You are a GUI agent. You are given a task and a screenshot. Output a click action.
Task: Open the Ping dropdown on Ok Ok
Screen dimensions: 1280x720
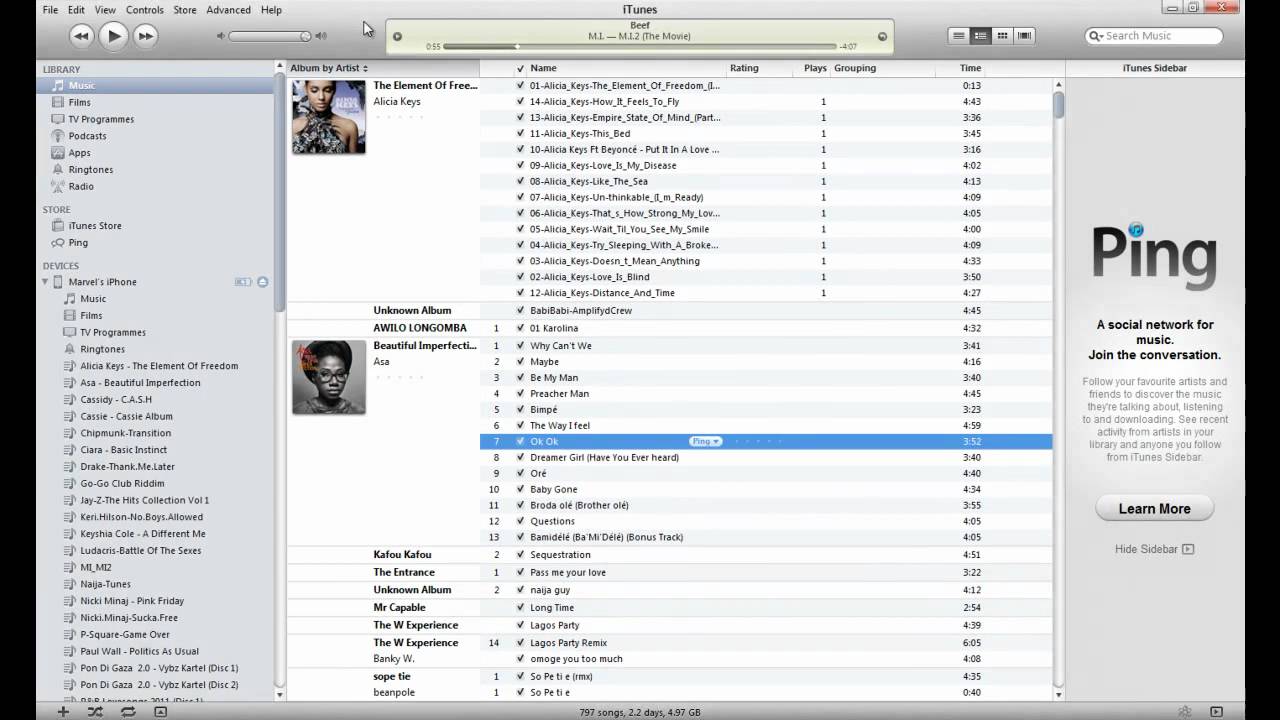[x=705, y=441]
